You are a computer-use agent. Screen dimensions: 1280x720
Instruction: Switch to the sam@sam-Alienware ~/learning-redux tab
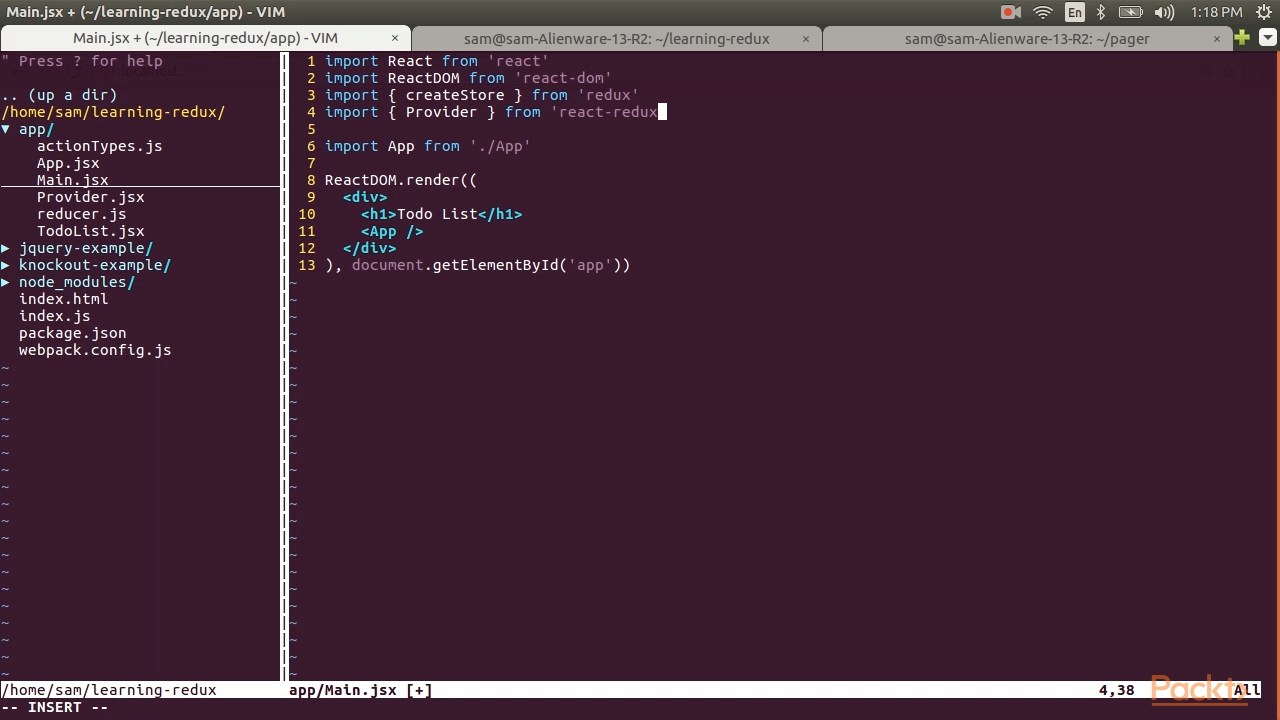[x=616, y=38]
